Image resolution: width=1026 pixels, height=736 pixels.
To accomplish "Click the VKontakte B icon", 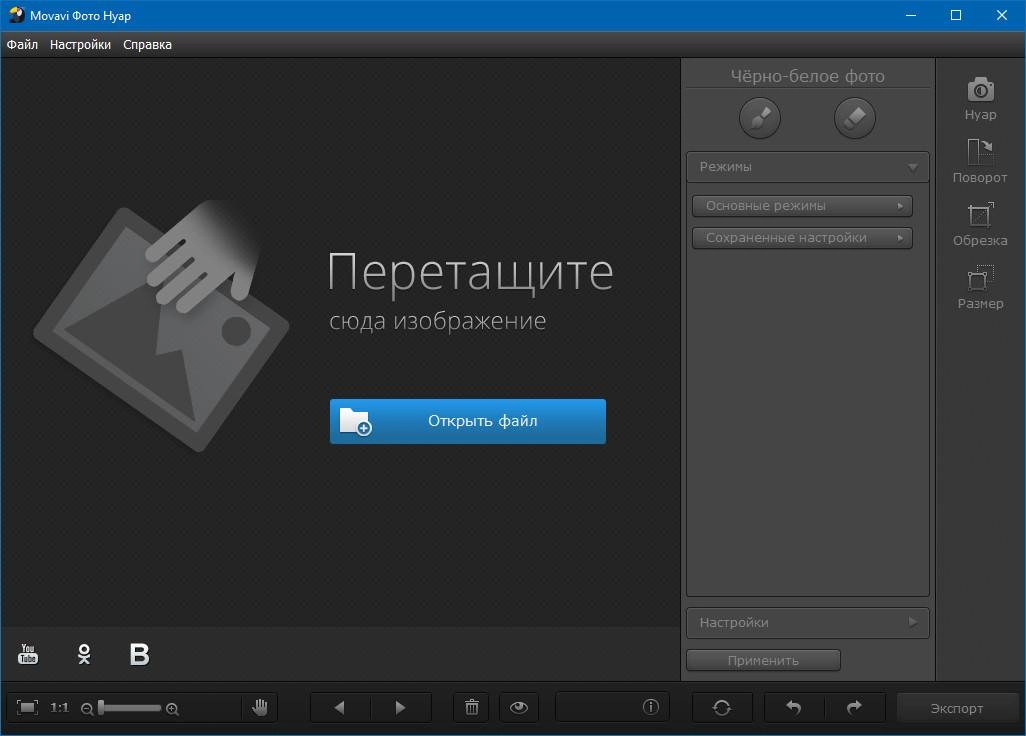I will [x=139, y=654].
